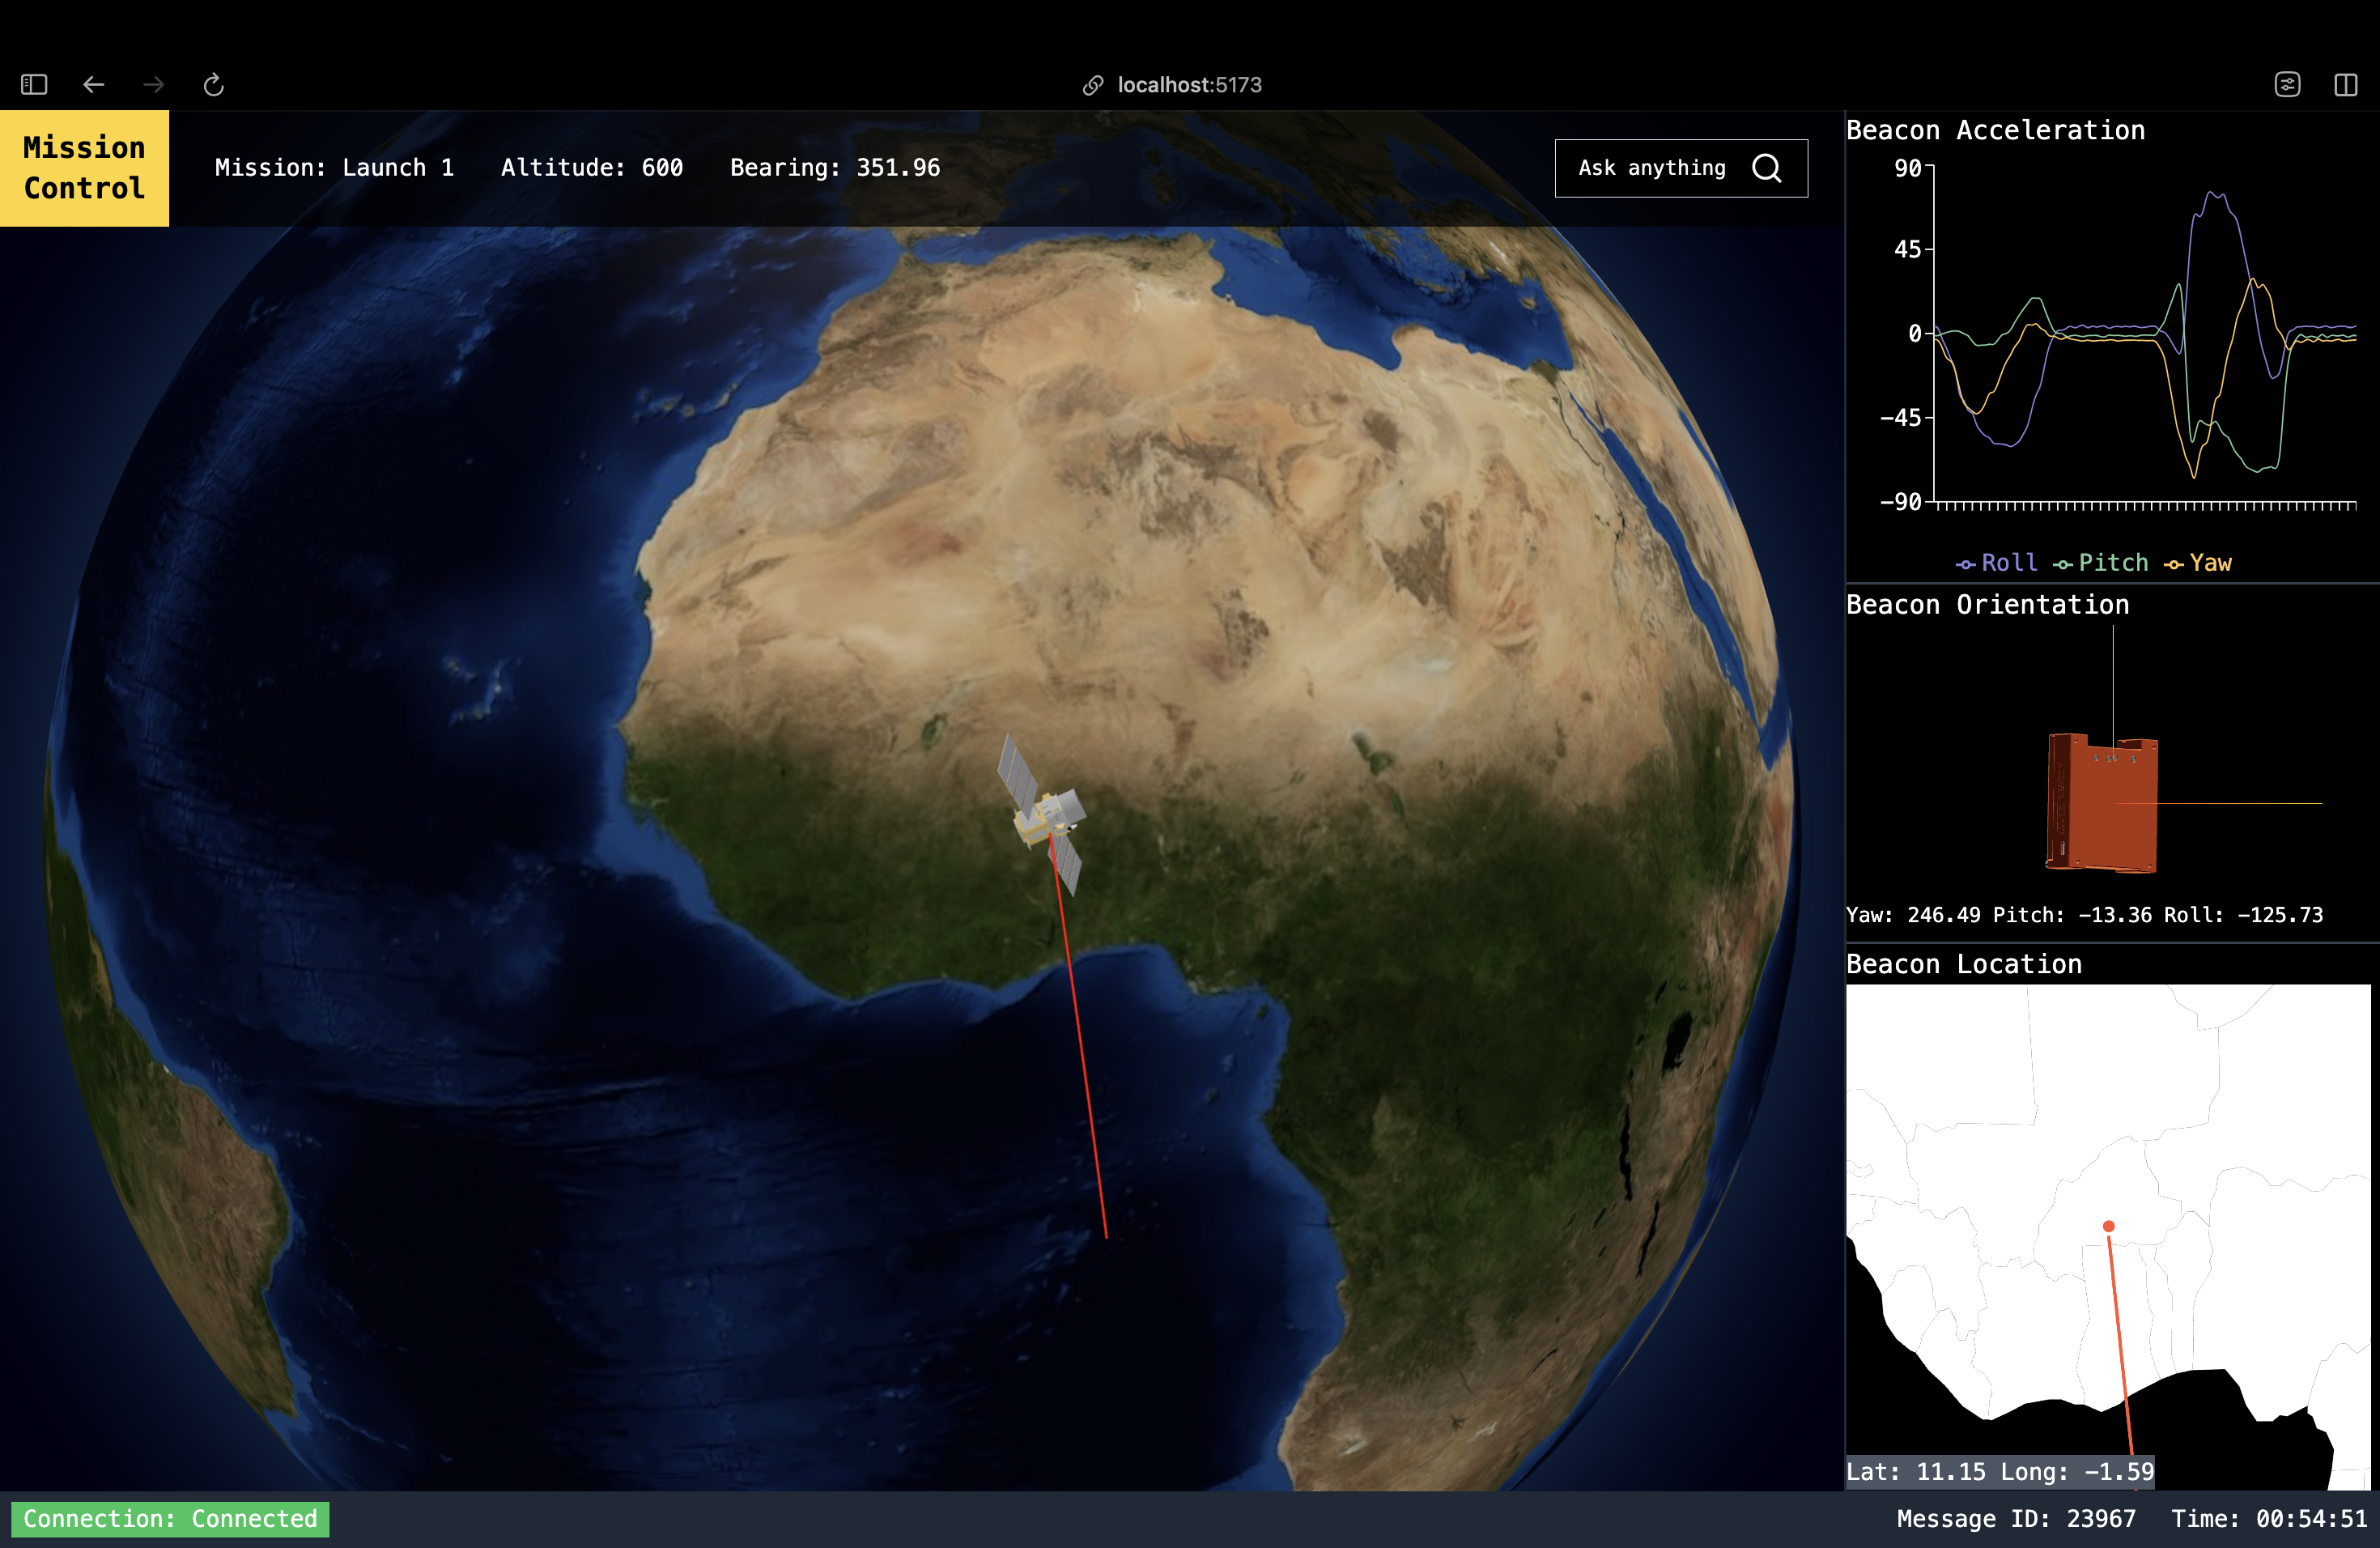
Task: Click the Mission: Launch 1 label
Action: click(334, 168)
